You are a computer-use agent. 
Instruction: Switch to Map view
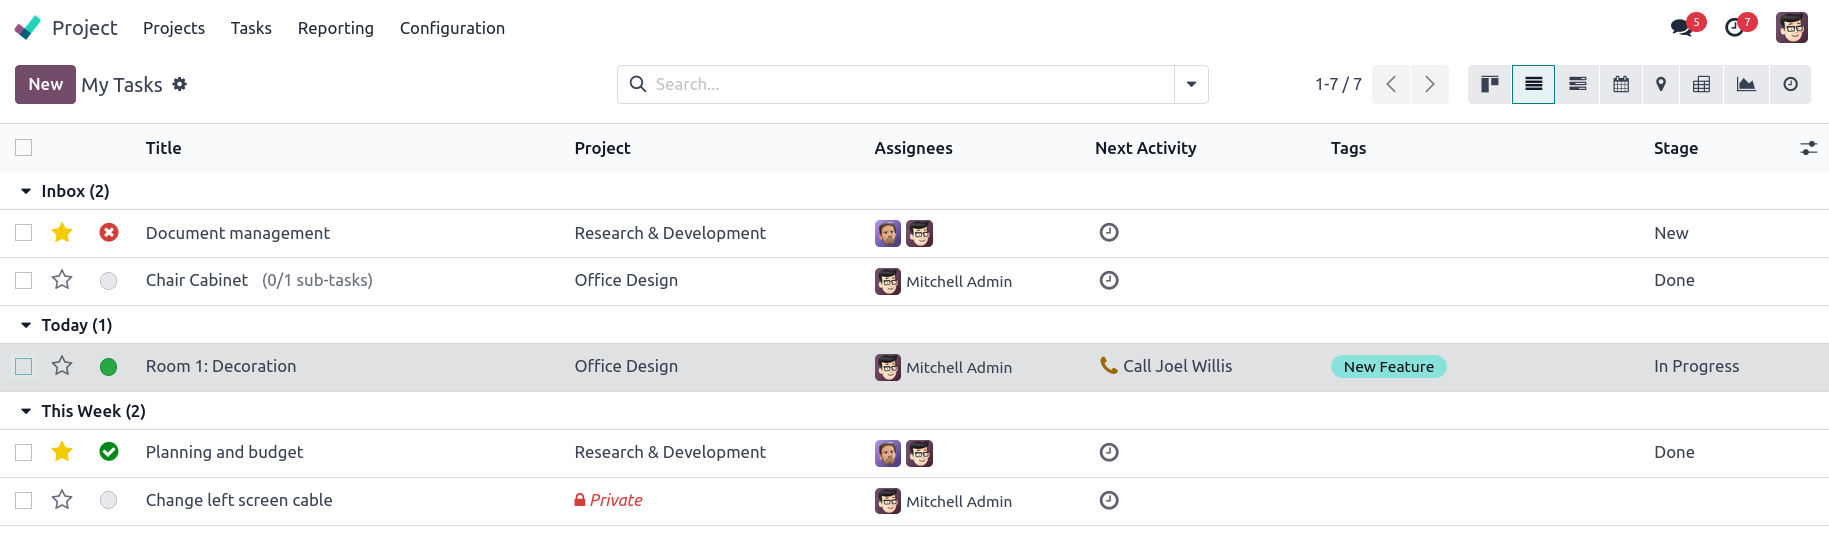(1661, 85)
